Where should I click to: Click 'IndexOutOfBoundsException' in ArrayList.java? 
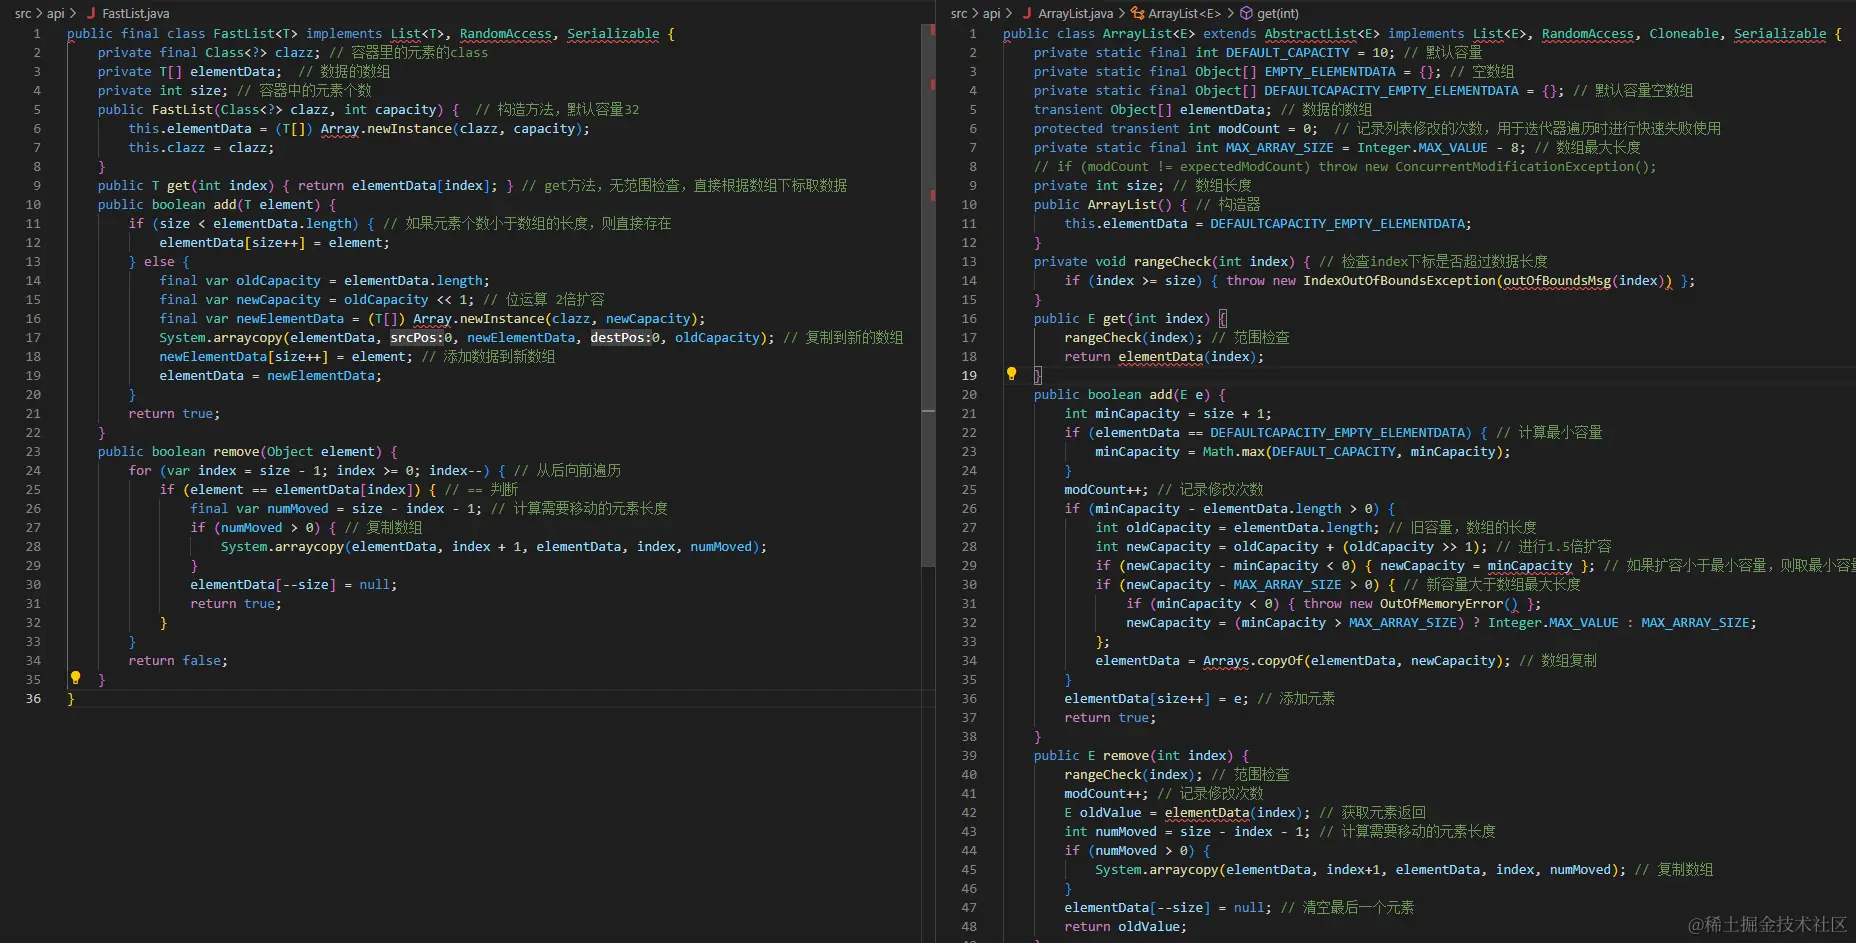click(1399, 281)
